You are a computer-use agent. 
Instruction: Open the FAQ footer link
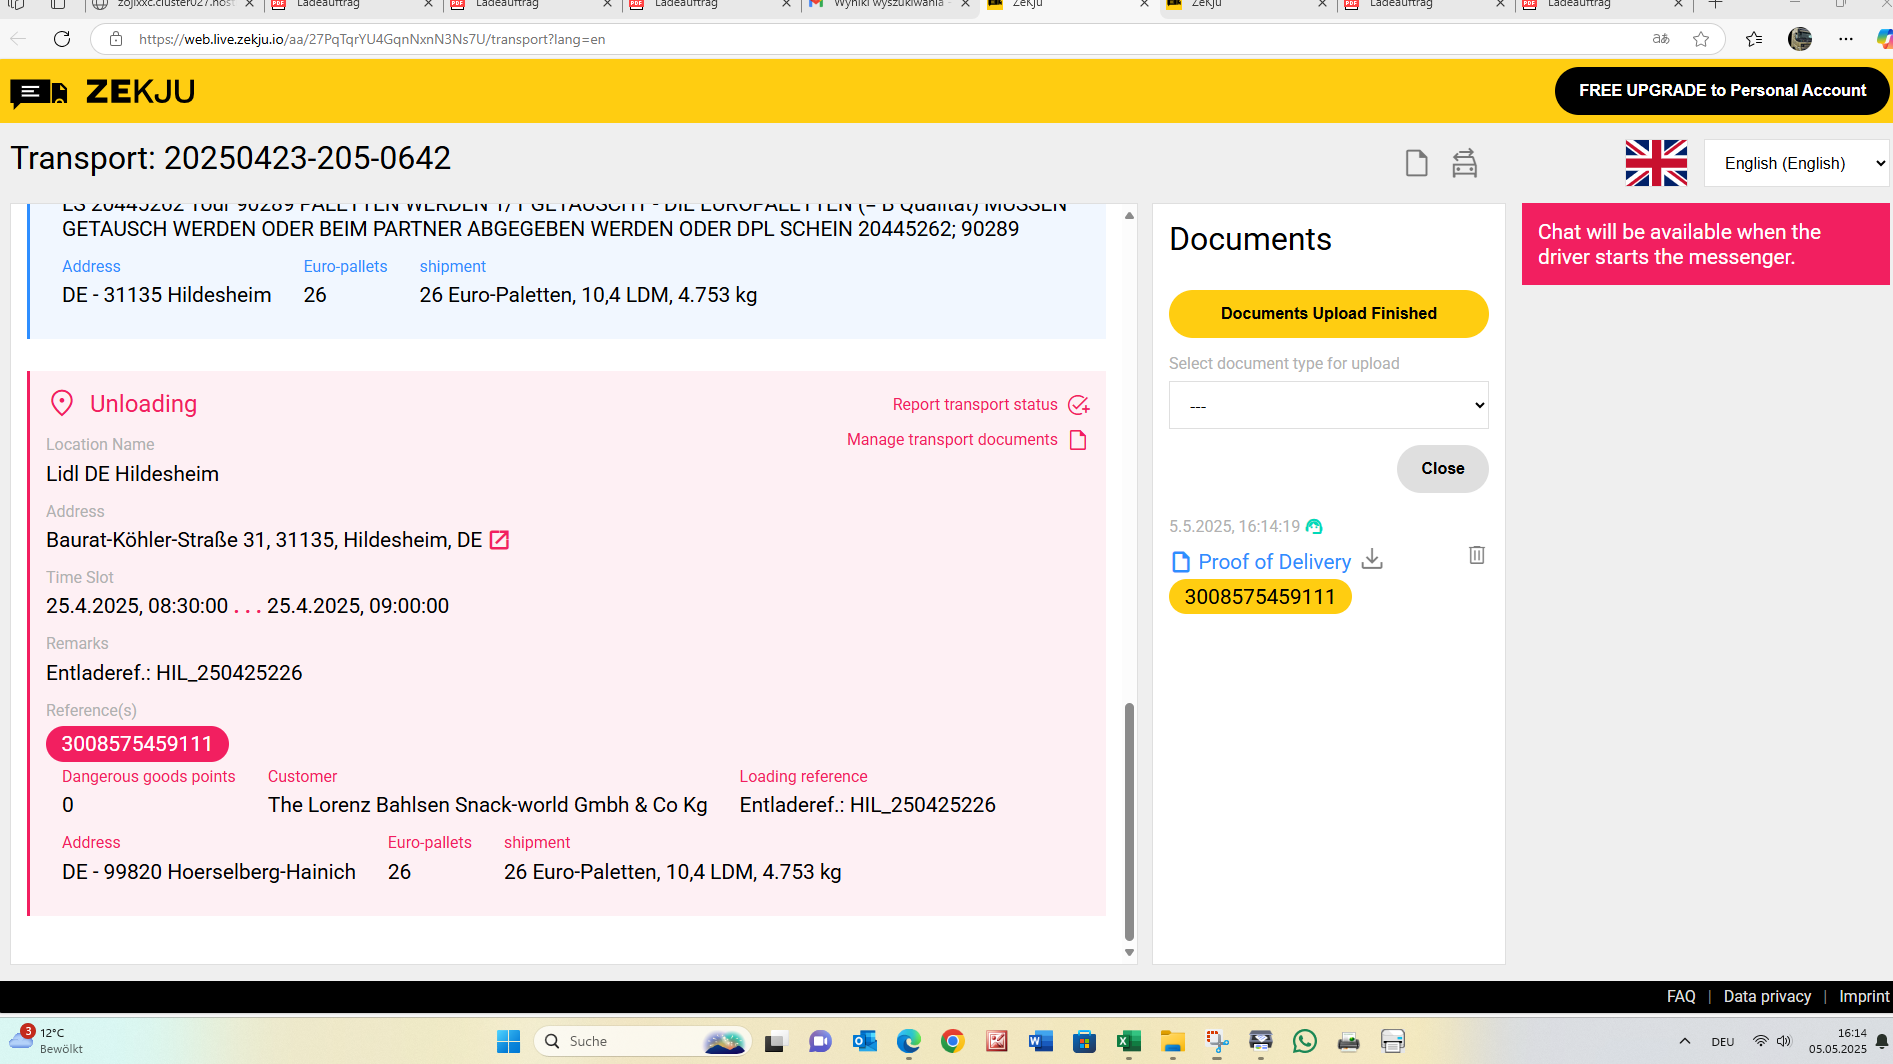pyautogui.click(x=1681, y=997)
